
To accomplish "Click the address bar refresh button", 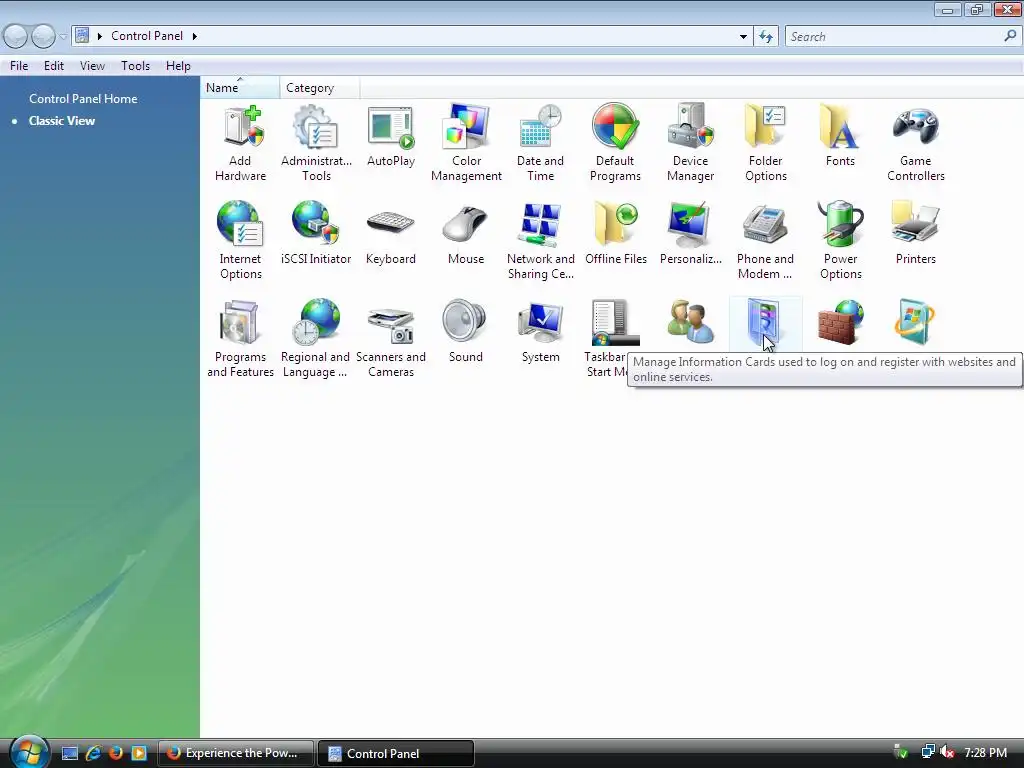I will pos(766,37).
